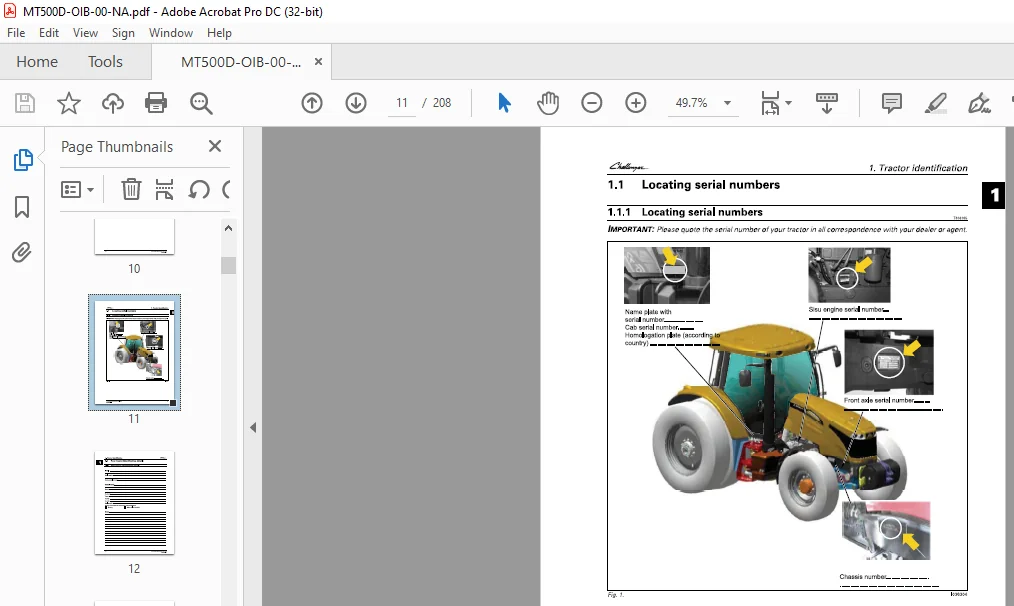The width and height of the screenshot is (1014, 606).
Task: Open the Sign menu
Action: (123, 33)
